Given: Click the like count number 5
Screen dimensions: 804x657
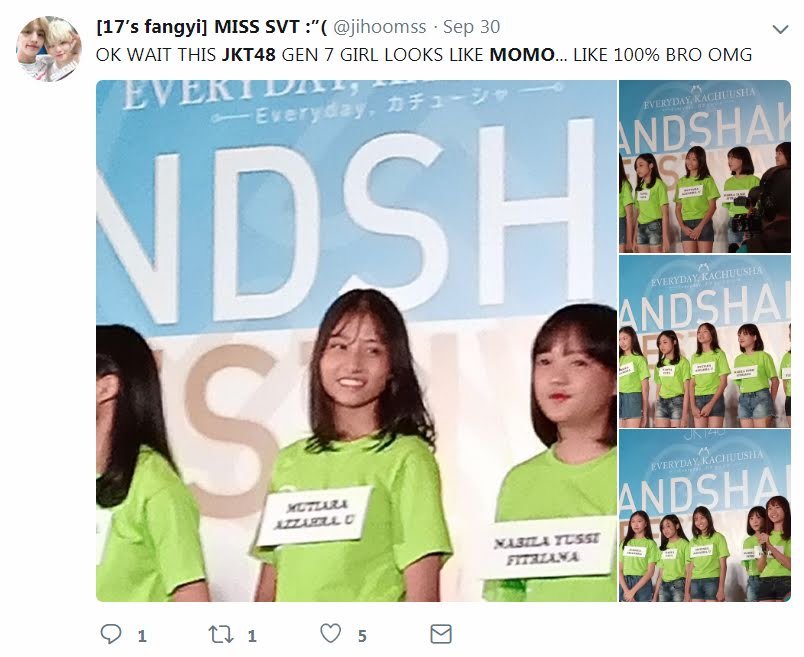Looking at the screenshot, I should pyautogui.click(x=362, y=636).
